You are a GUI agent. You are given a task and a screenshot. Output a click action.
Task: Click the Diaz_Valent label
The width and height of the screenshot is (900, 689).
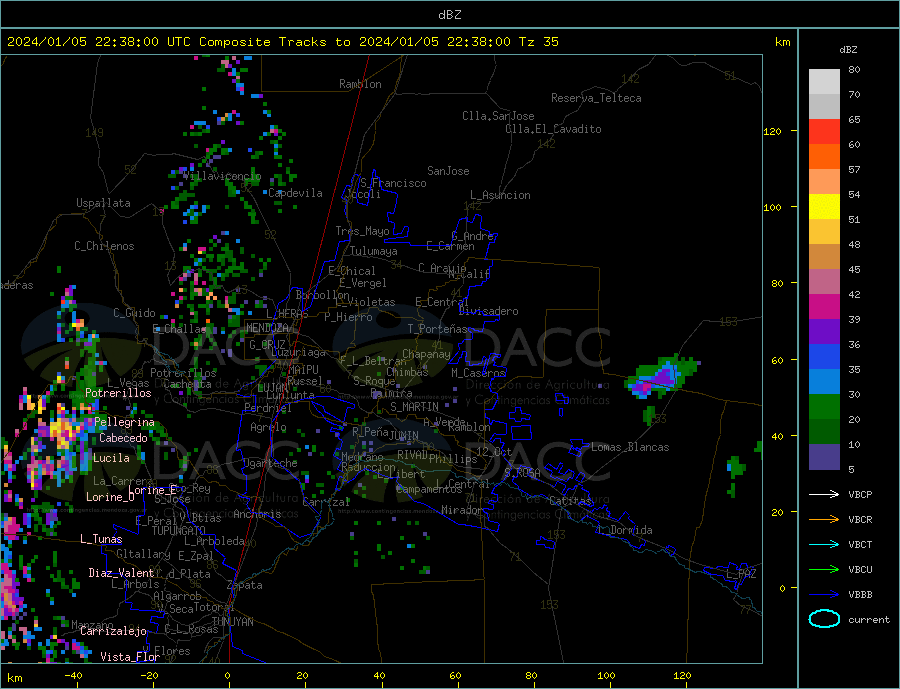coord(121,573)
